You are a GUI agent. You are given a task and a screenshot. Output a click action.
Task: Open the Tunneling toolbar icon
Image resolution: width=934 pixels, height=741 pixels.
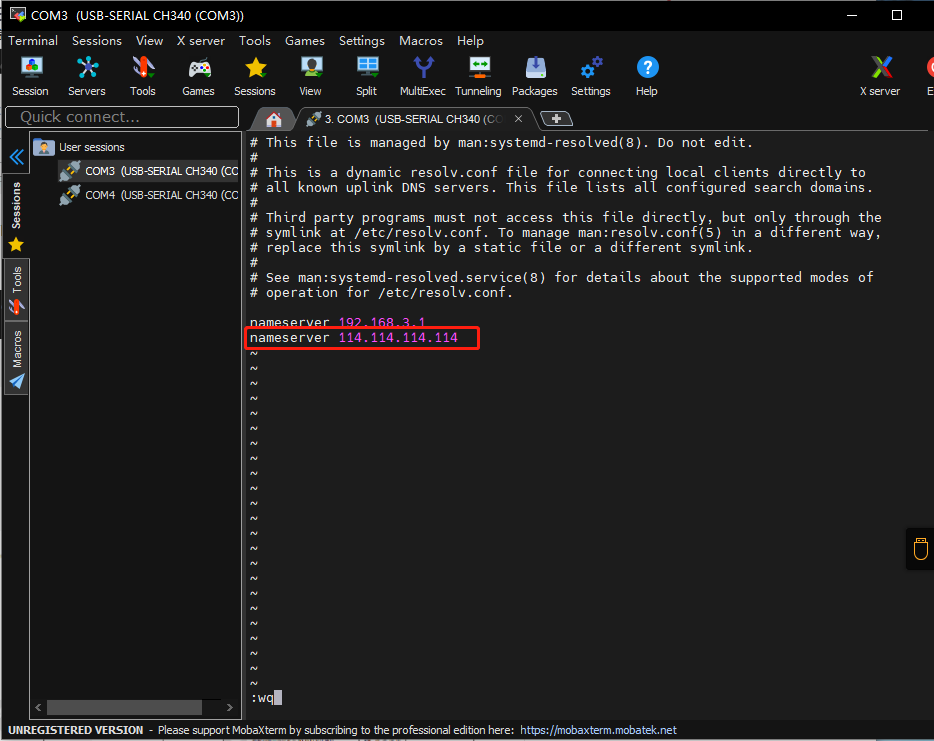point(478,76)
